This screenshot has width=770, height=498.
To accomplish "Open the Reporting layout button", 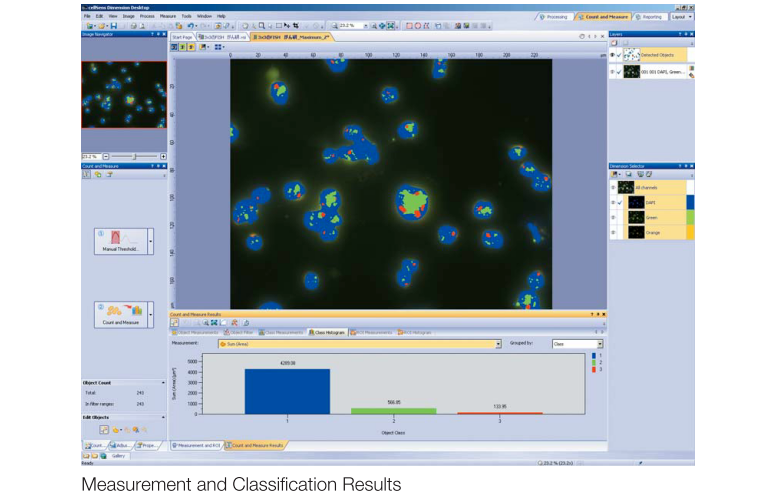I will [650, 17].
